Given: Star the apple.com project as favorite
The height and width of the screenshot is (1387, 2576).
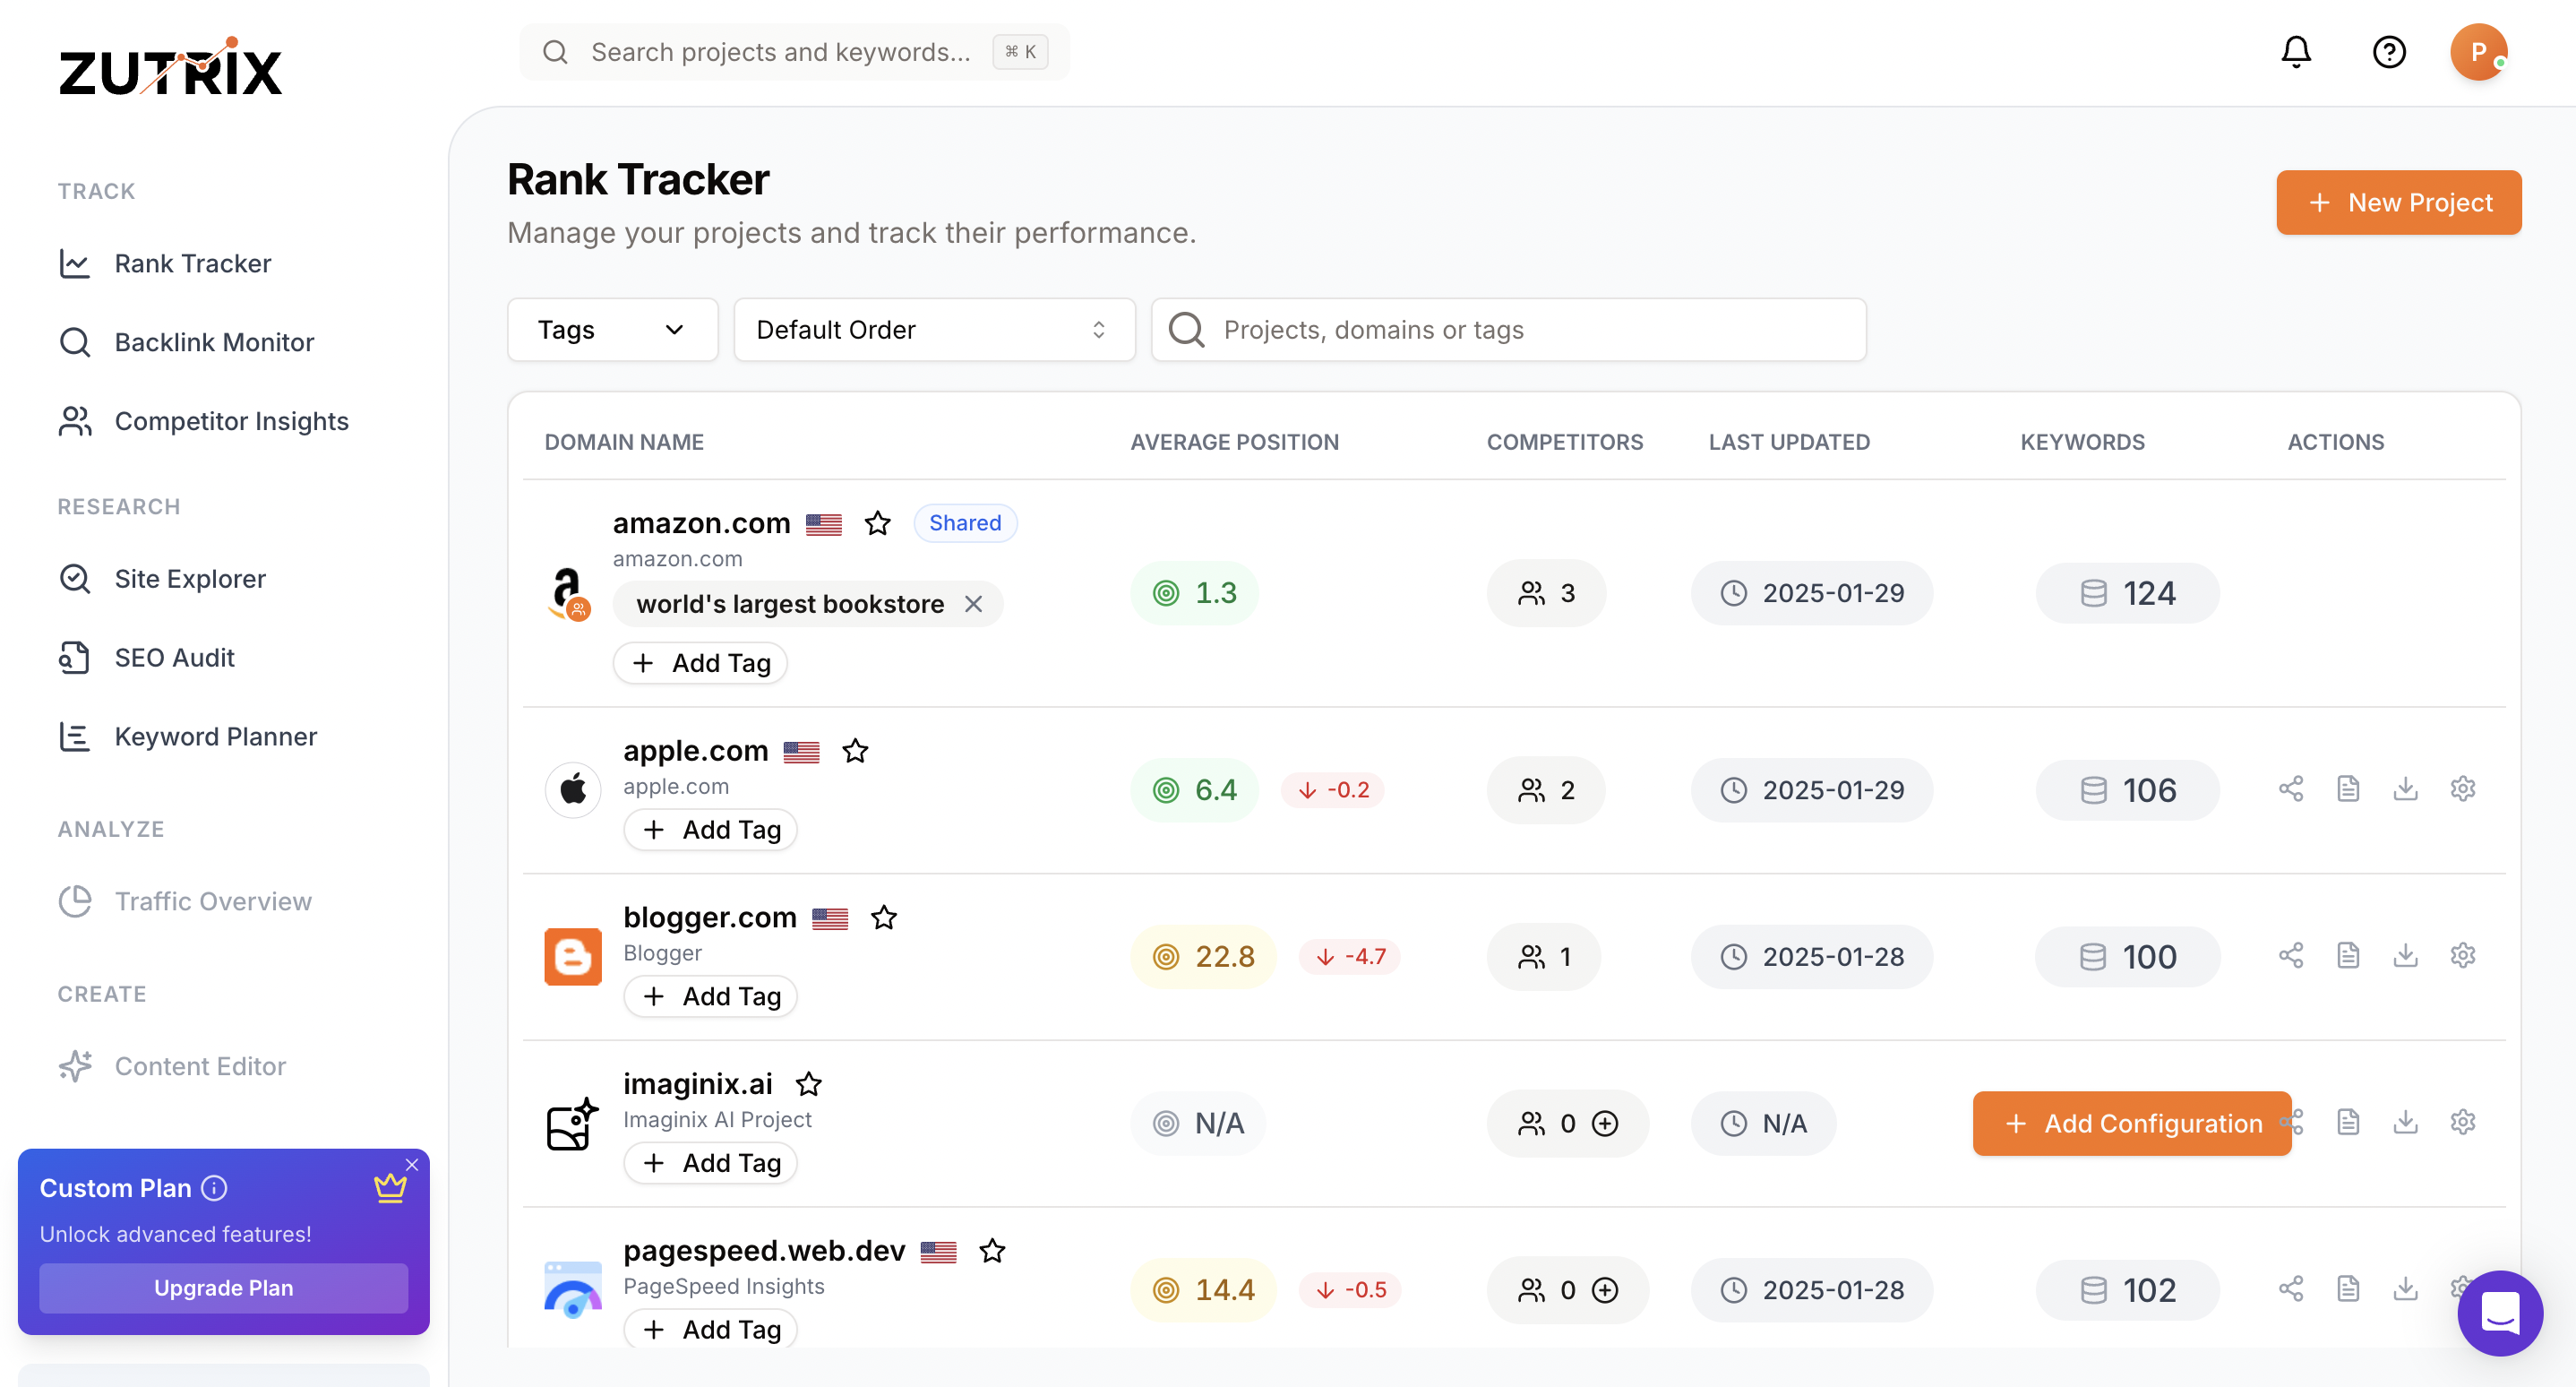Looking at the screenshot, I should pos(854,750).
